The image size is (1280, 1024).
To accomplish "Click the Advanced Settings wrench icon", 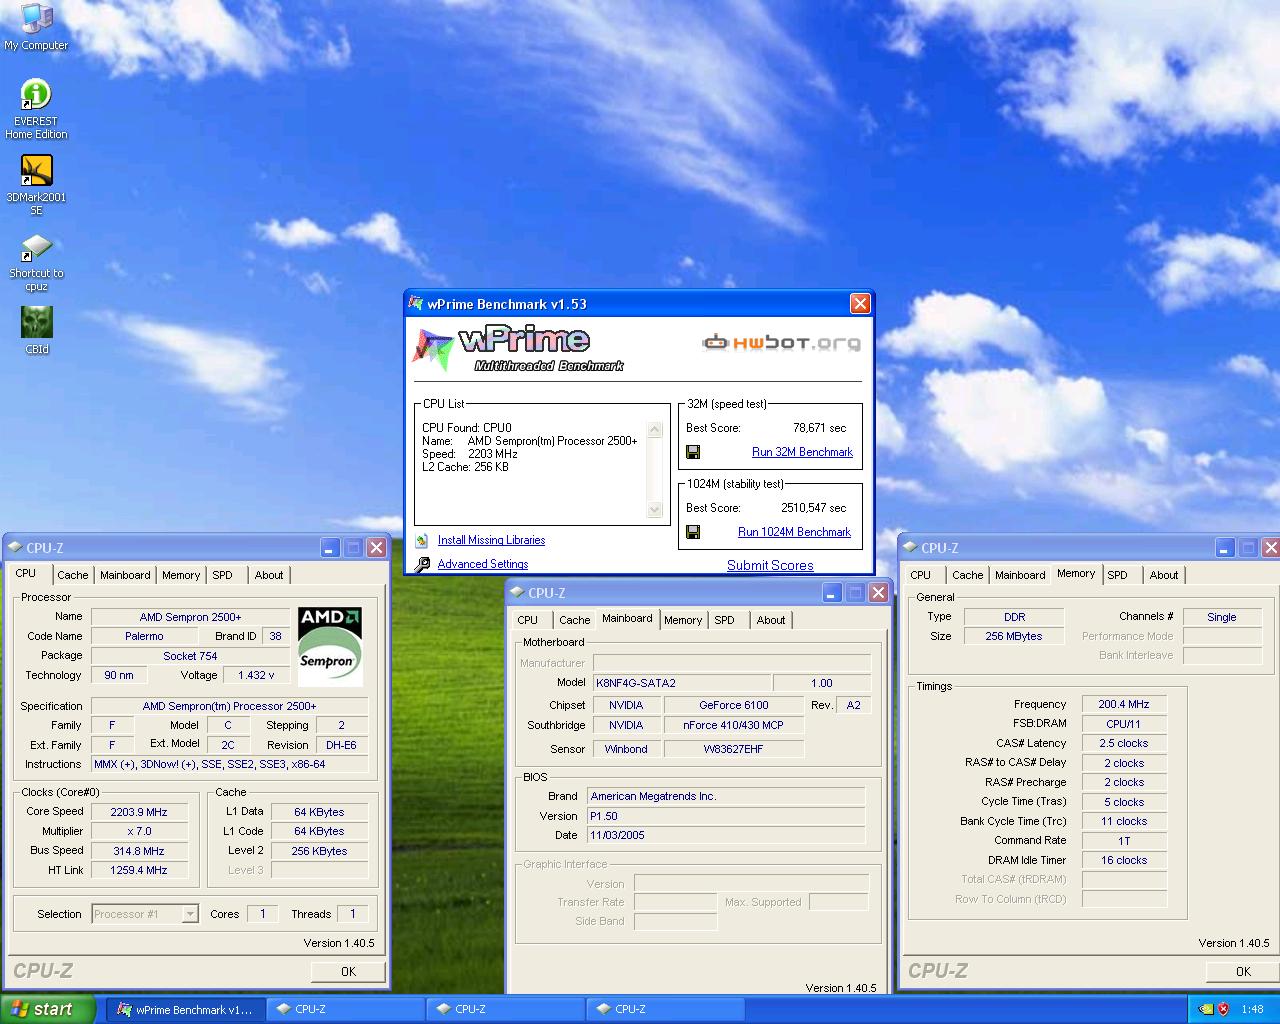I will tap(422, 564).
